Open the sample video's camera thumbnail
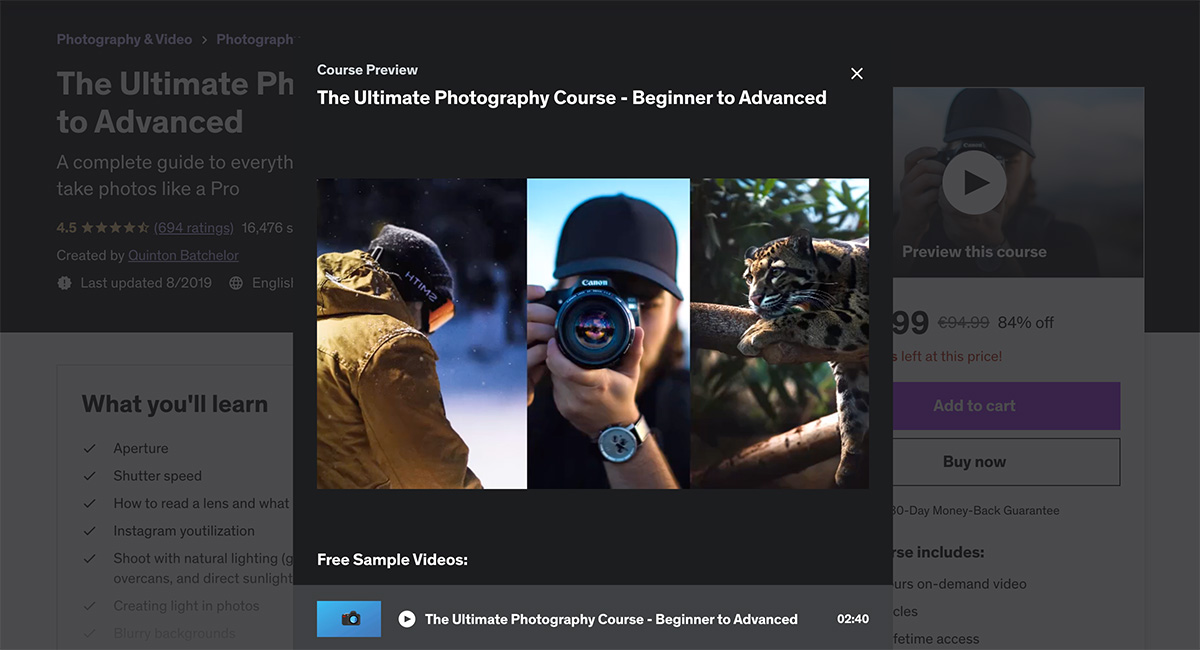 [349, 619]
